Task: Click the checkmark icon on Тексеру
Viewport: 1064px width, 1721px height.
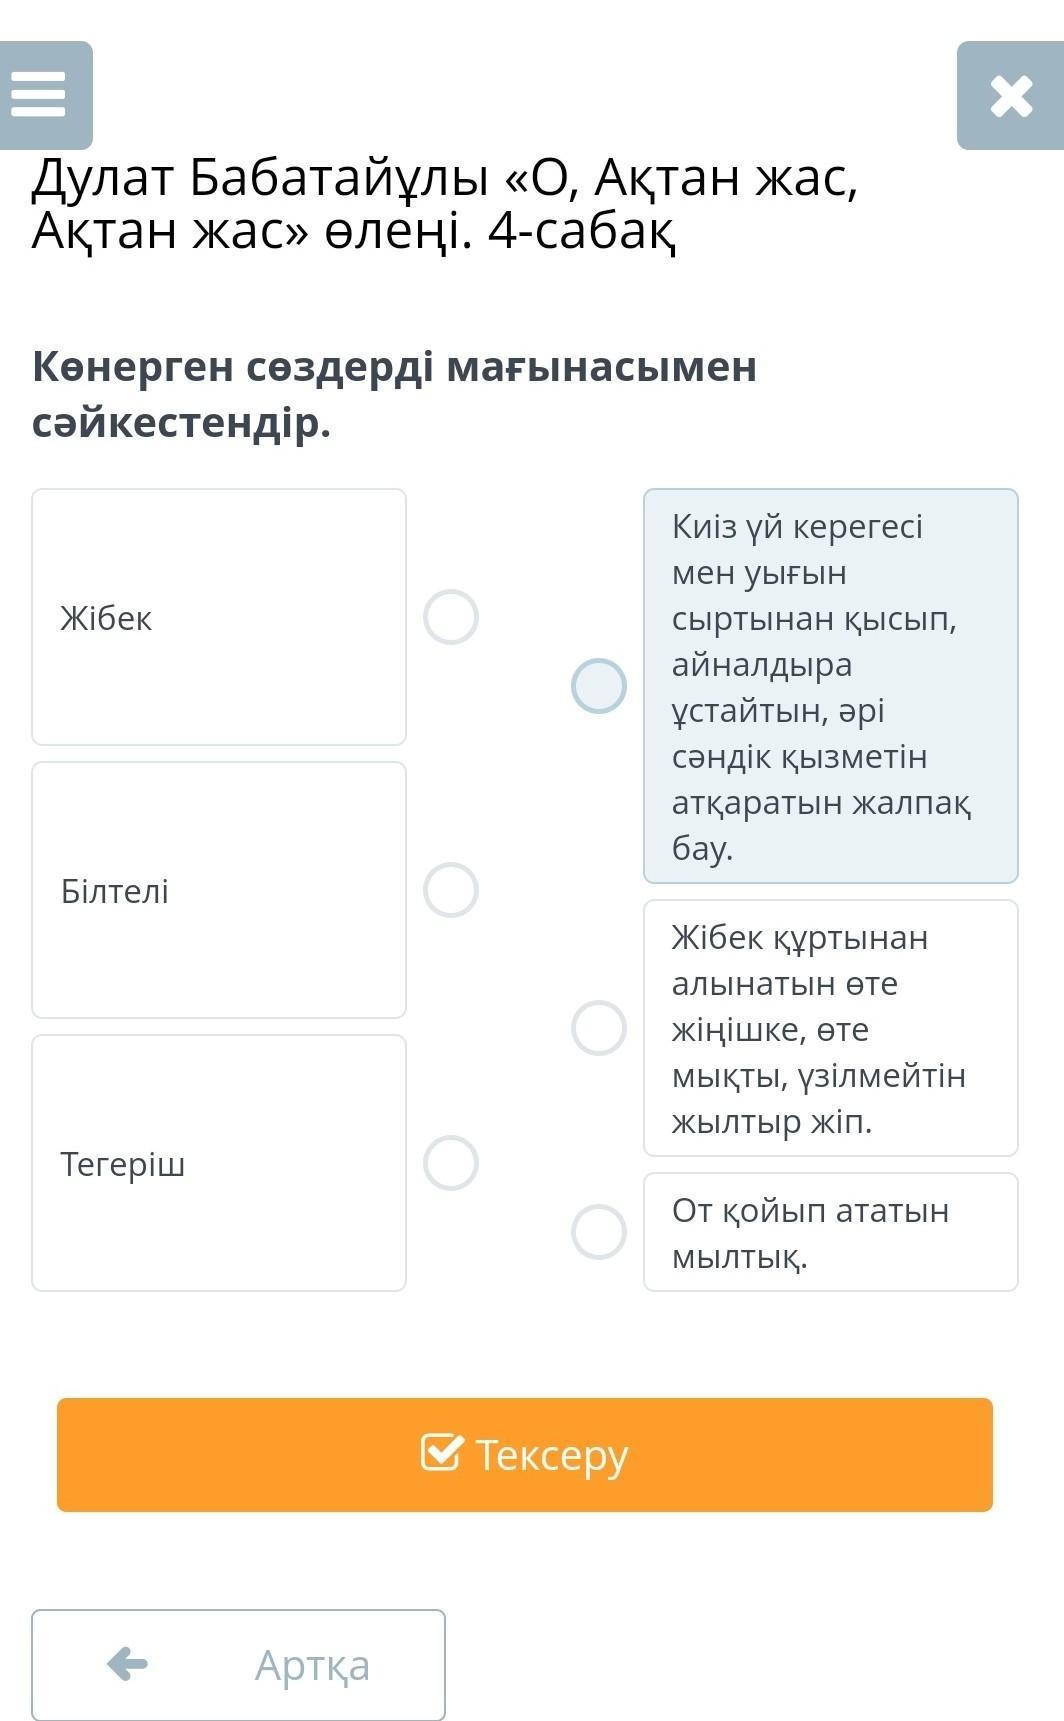Action: 442,1452
